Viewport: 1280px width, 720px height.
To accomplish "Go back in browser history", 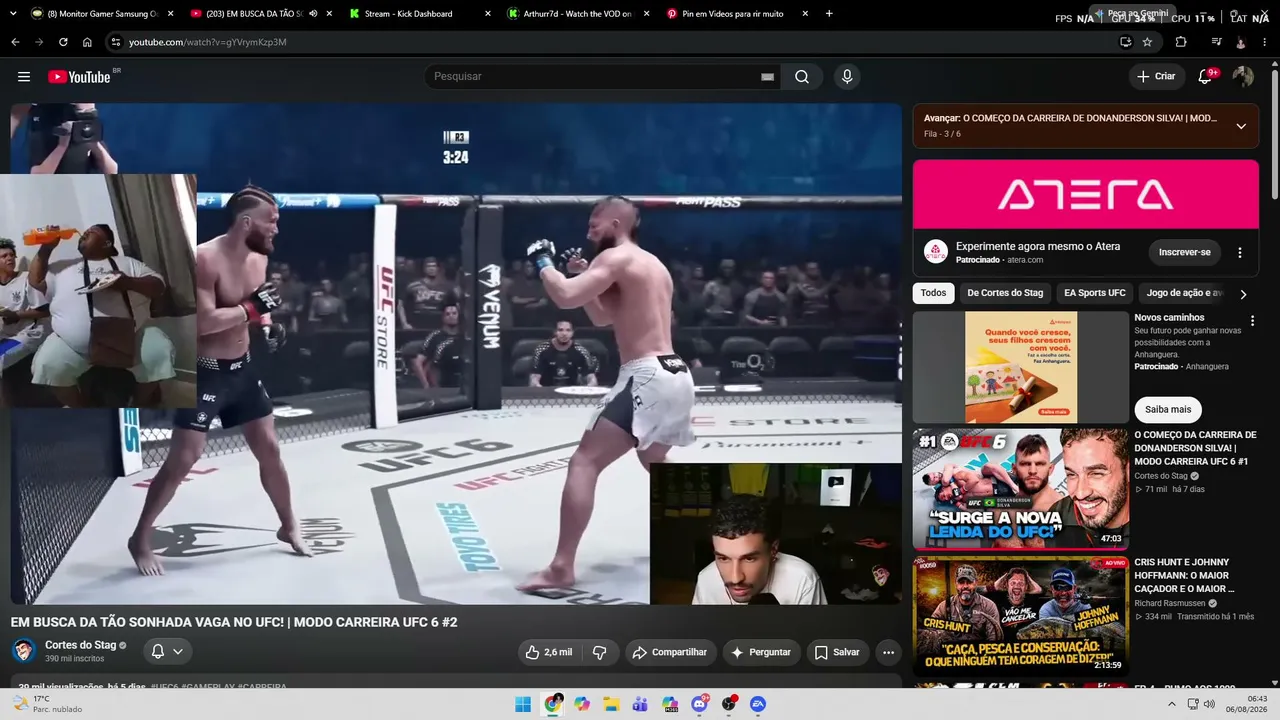I will (15, 42).
